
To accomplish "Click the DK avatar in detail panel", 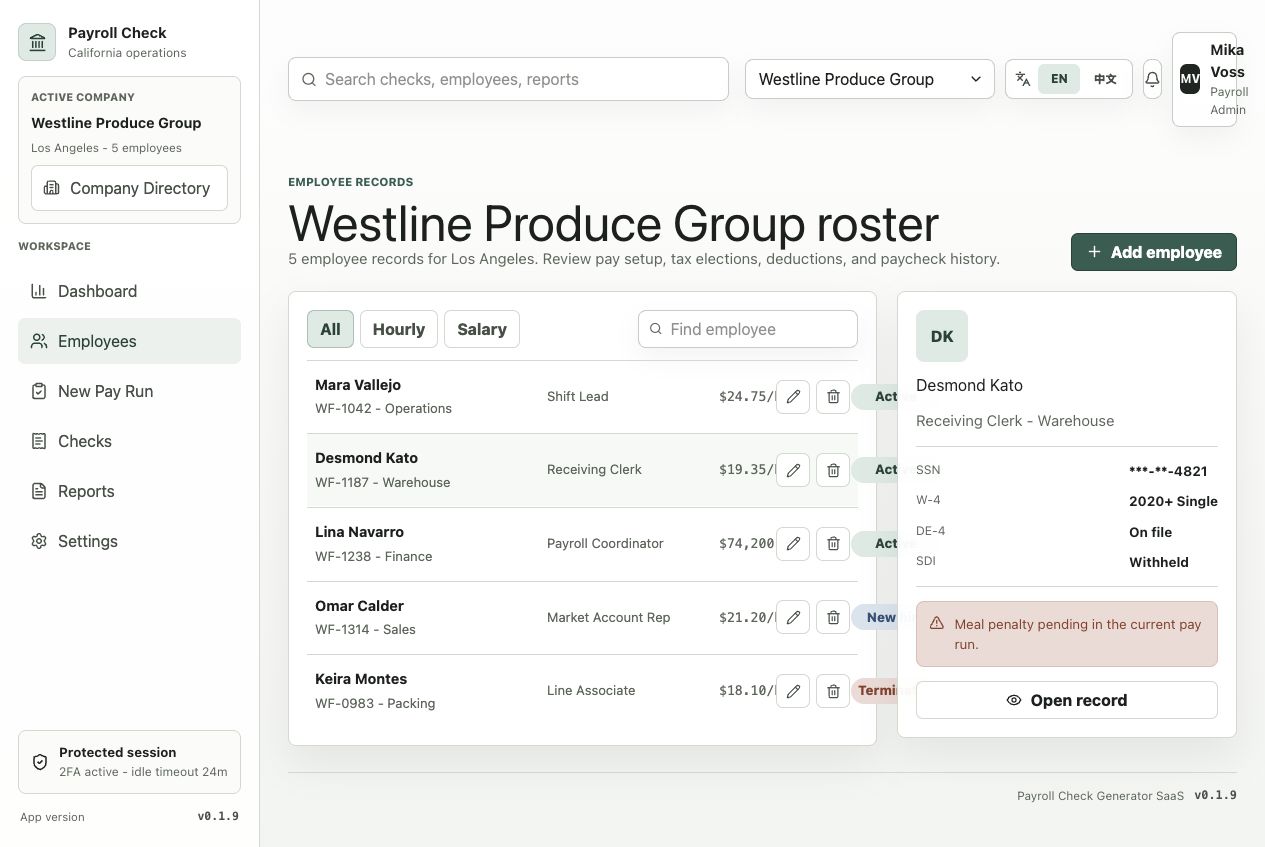I will [942, 336].
